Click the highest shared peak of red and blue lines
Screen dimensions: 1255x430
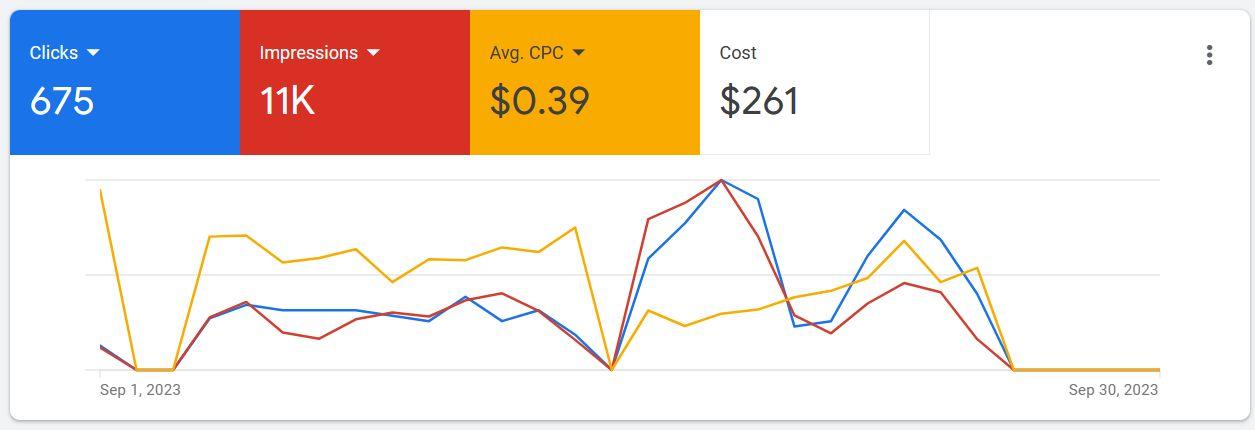click(x=721, y=181)
